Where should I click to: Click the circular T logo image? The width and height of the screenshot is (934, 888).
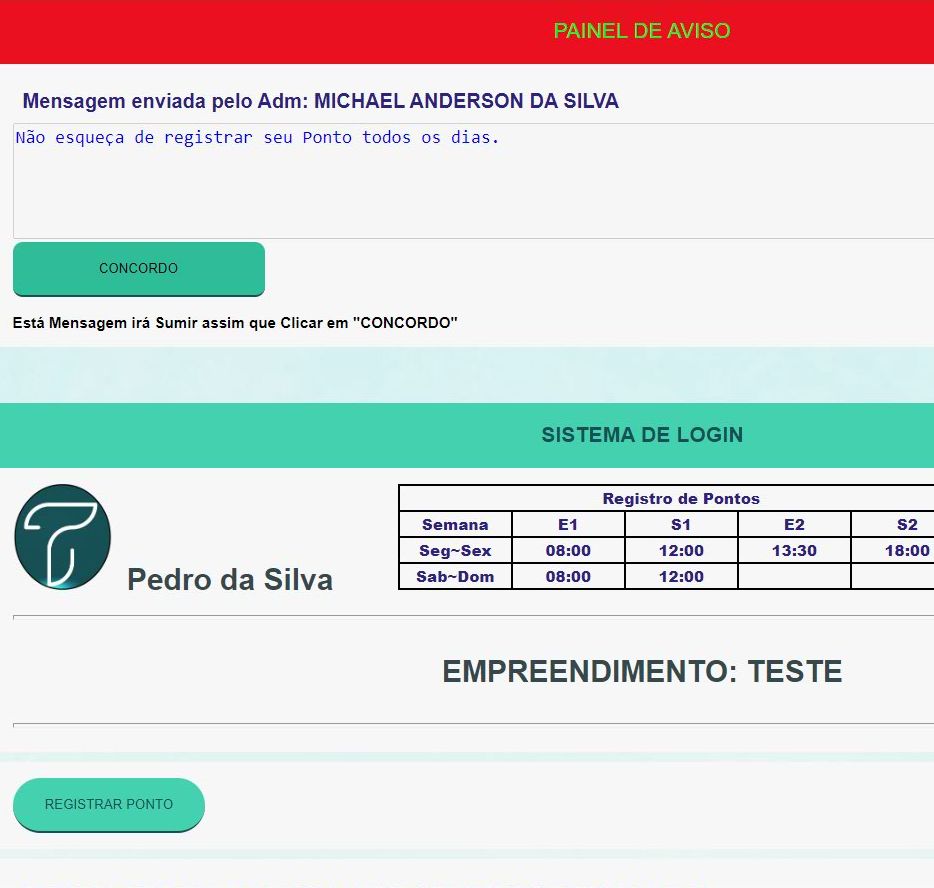[x=62, y=536]
